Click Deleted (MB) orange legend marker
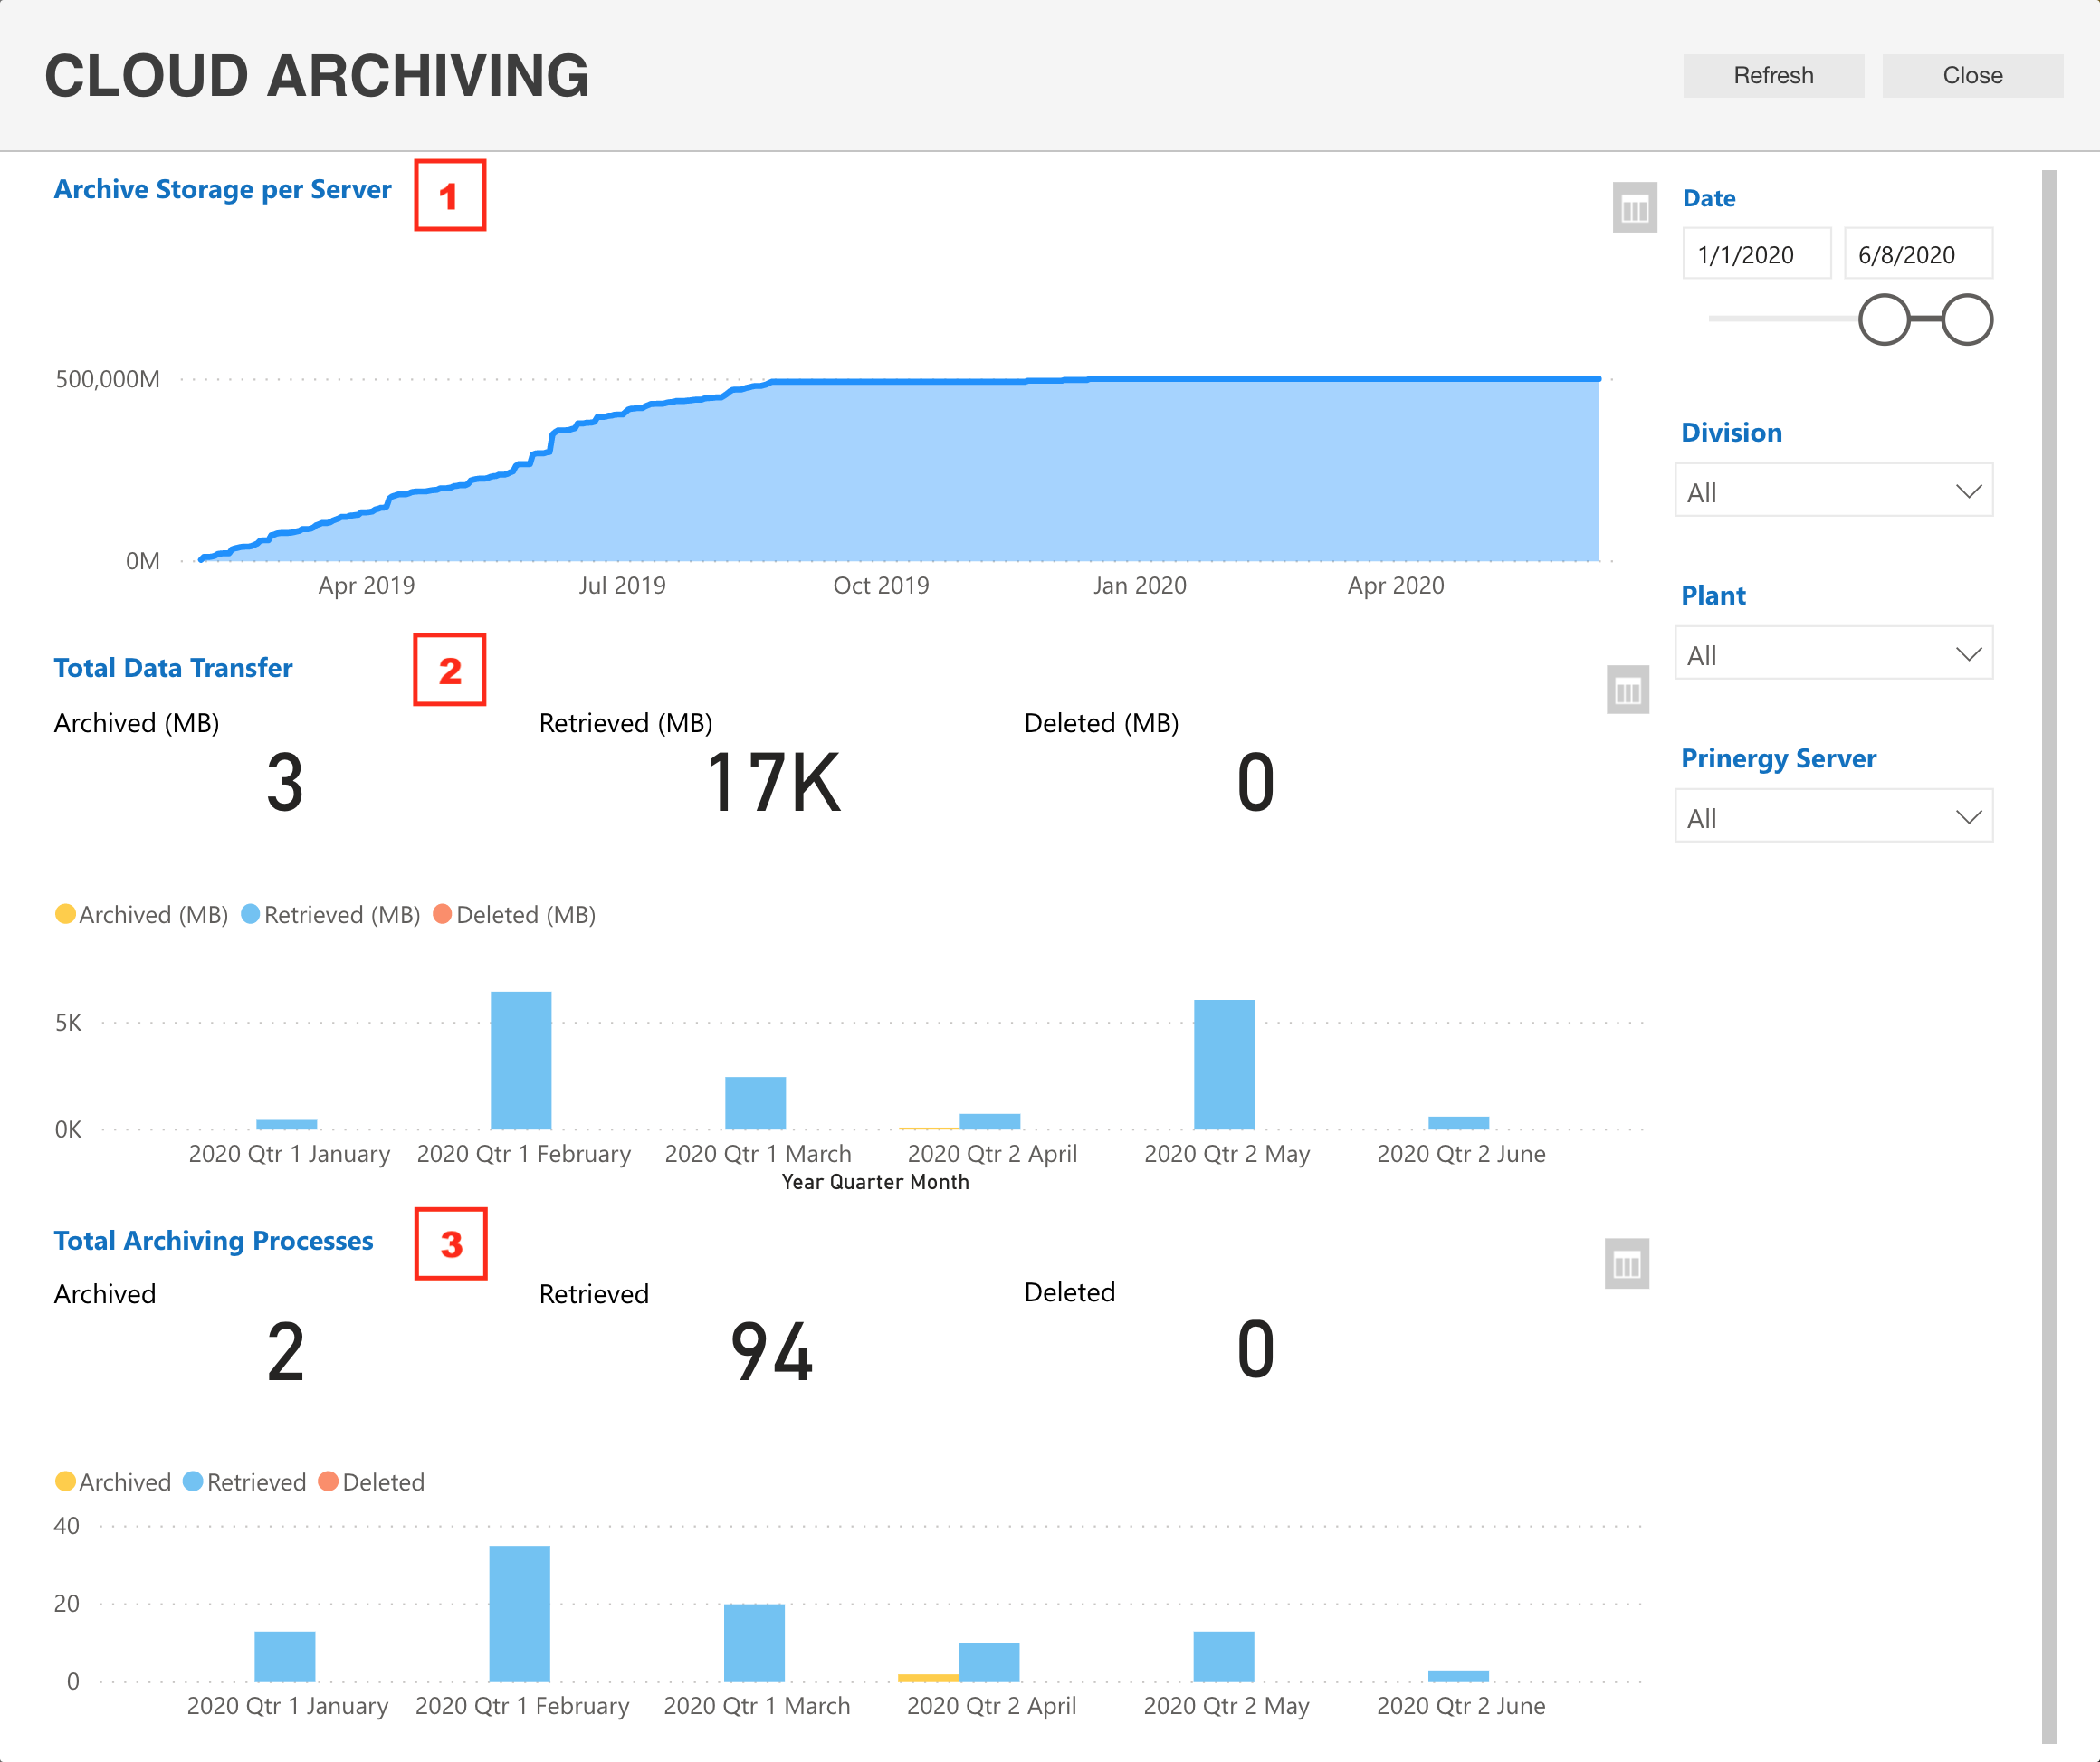 [442, 914]
